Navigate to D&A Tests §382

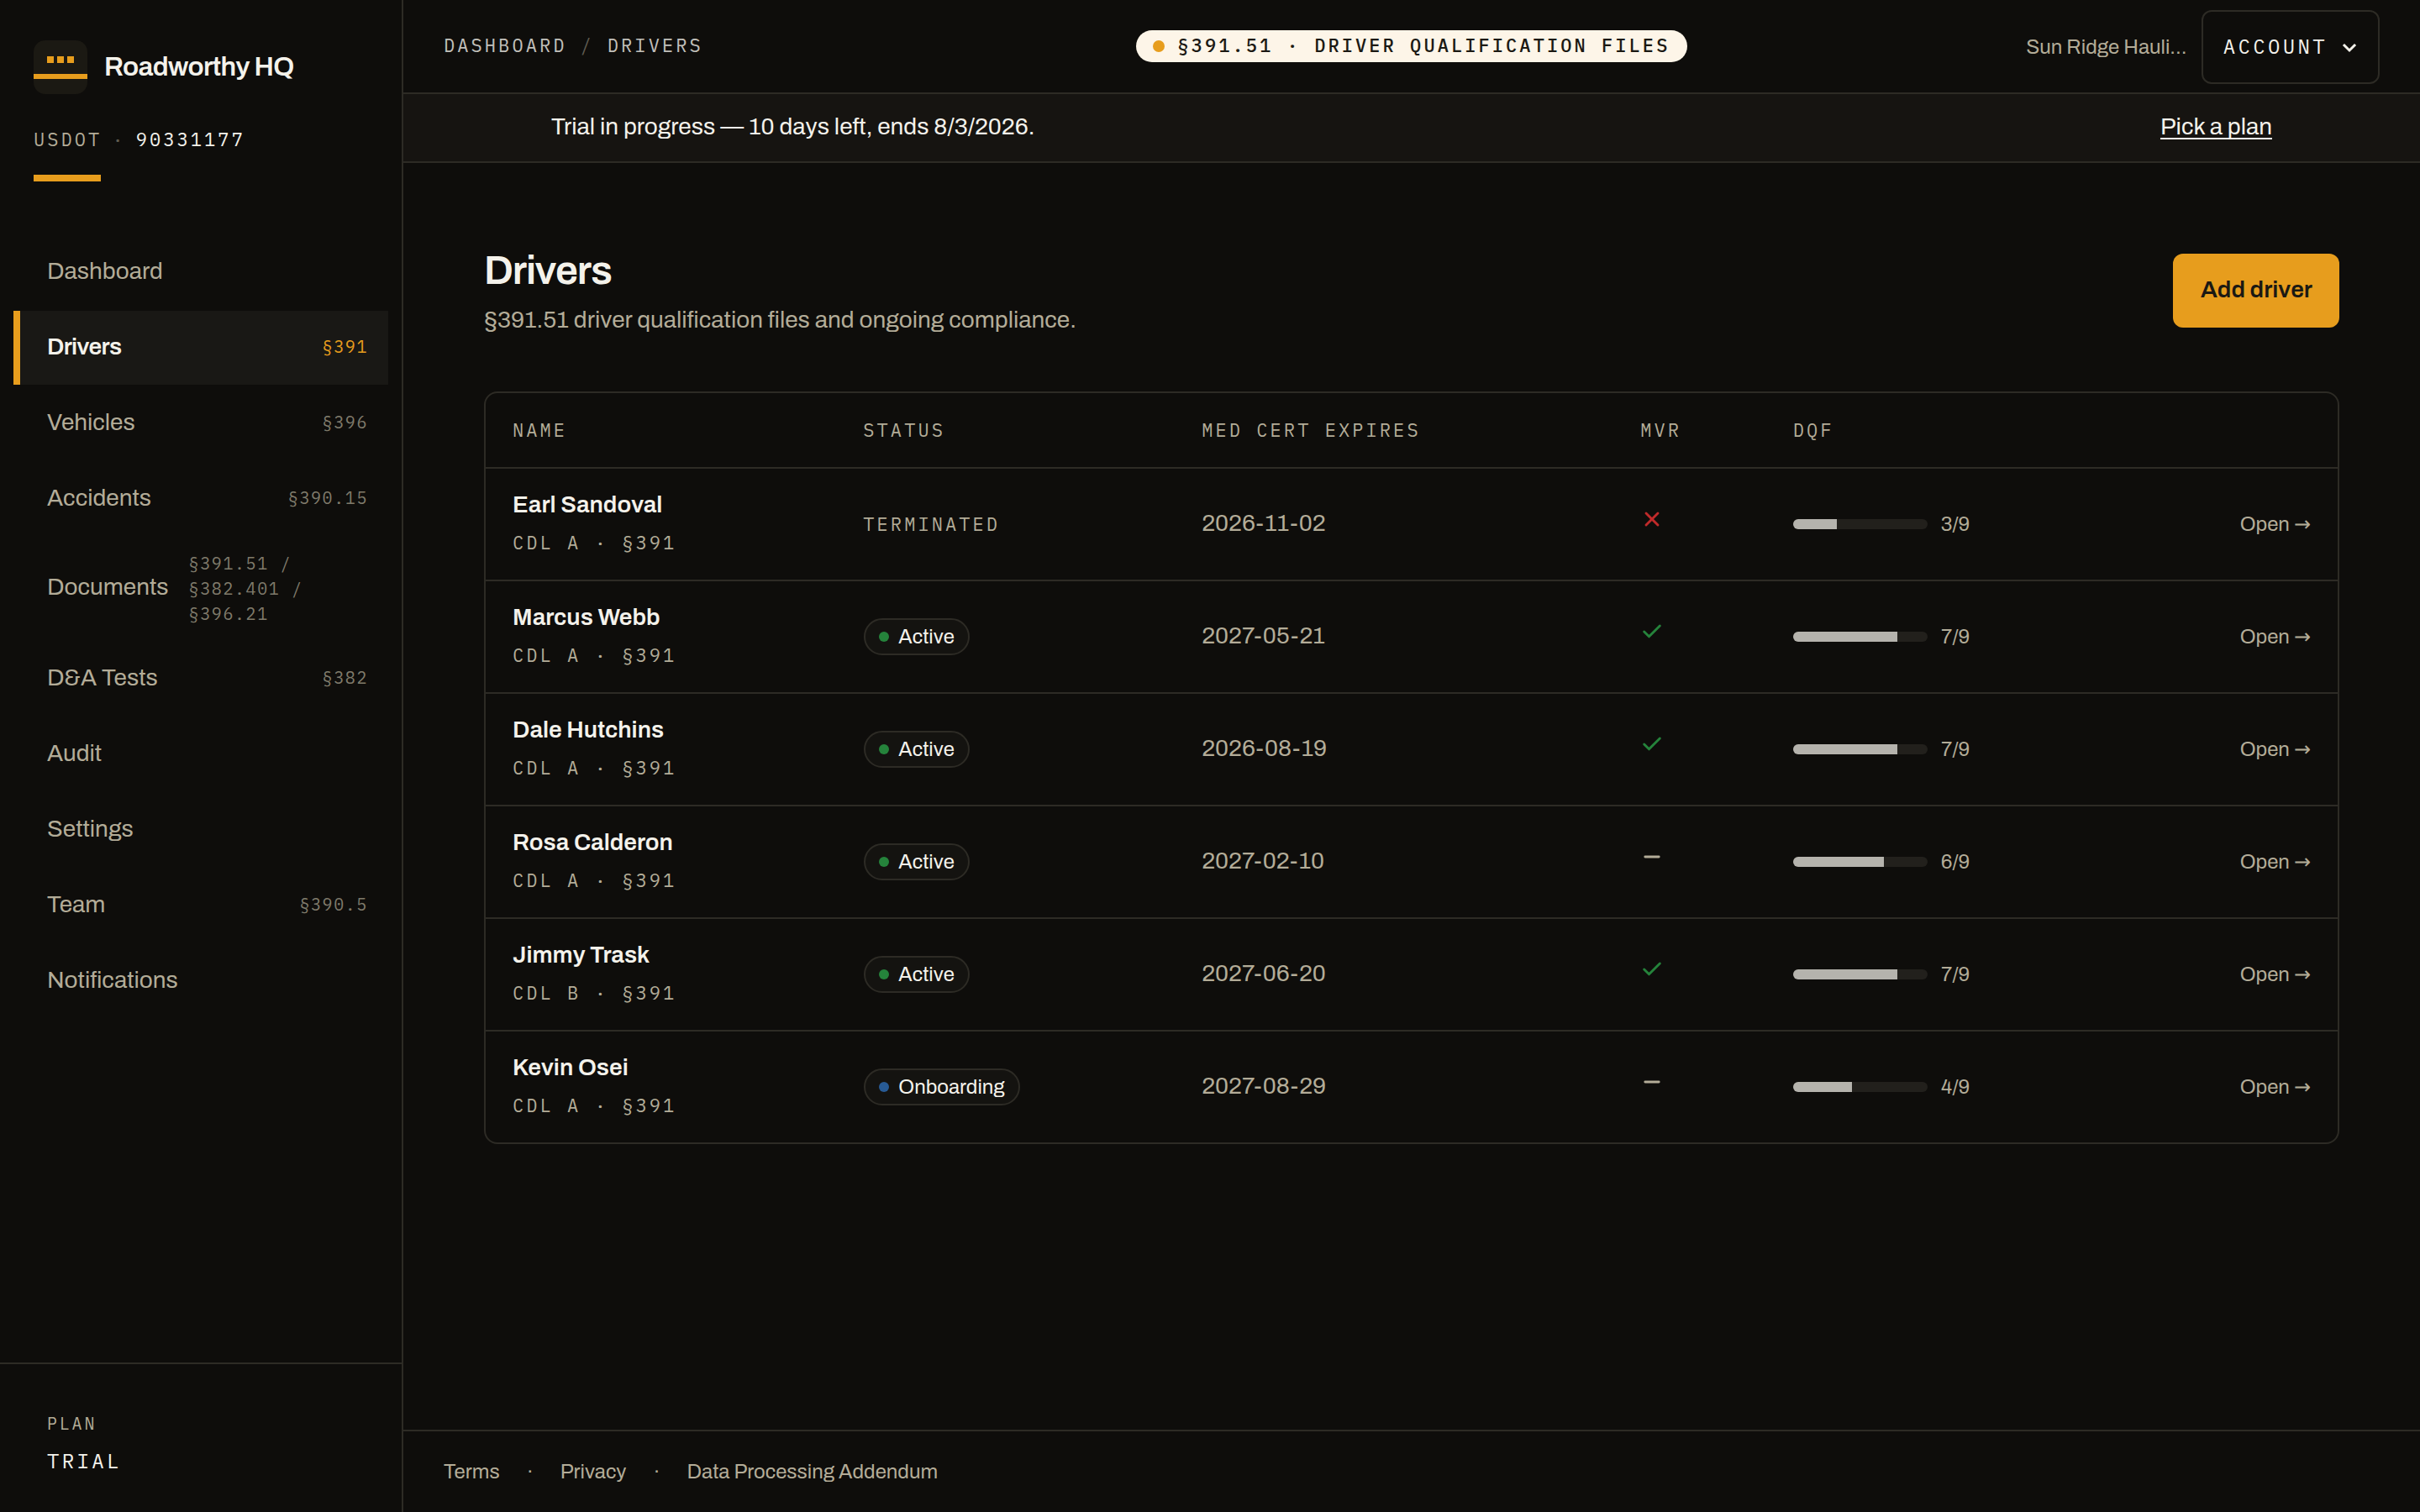click(201, 678)
